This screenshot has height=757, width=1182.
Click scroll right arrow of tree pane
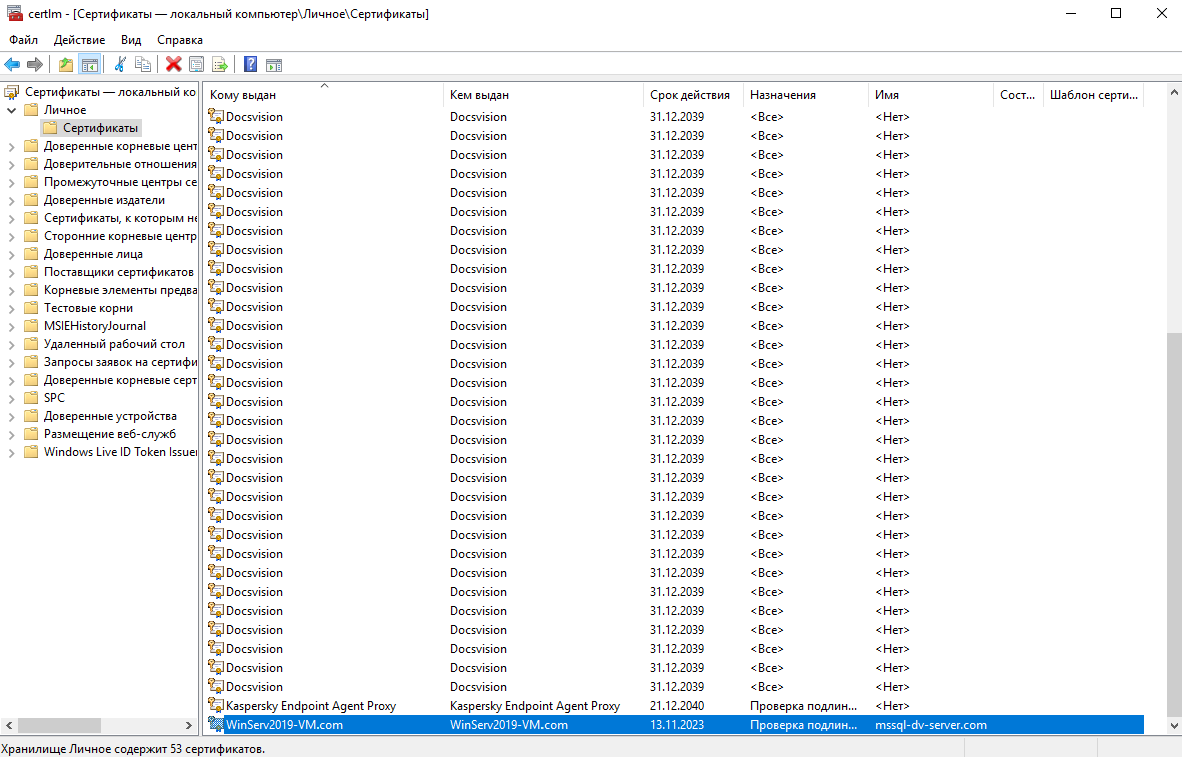[188, 725]
